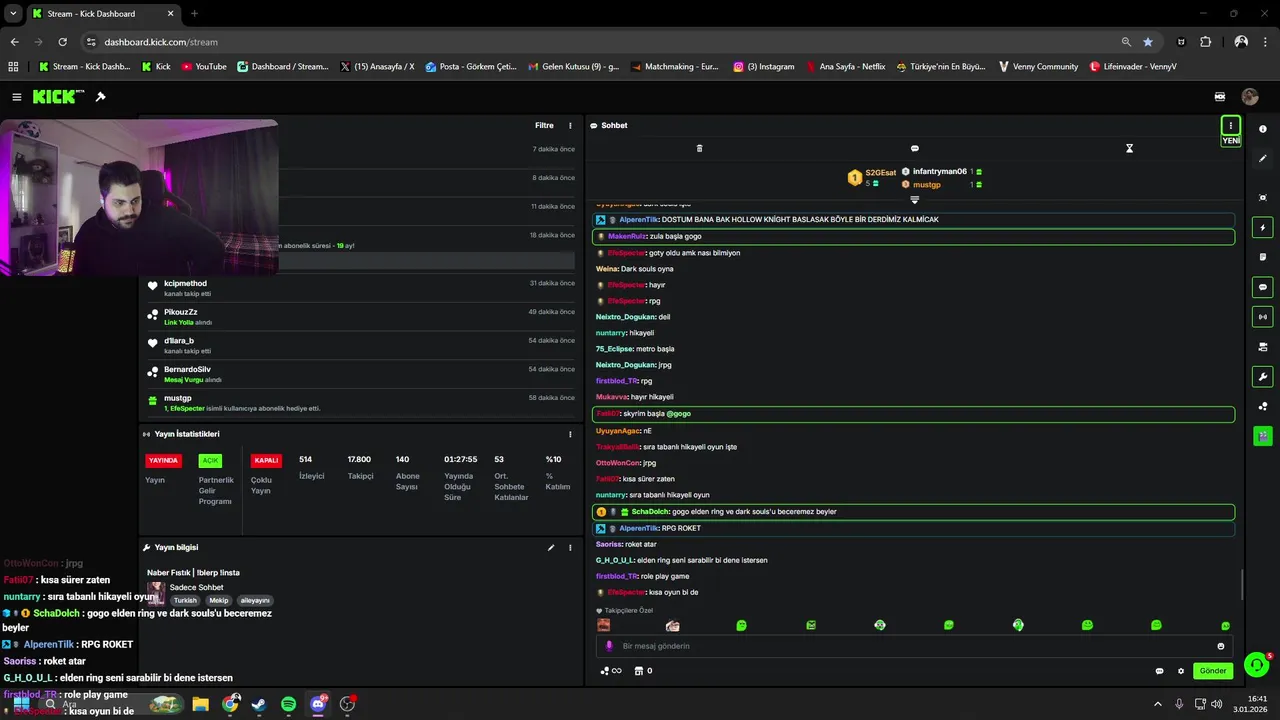Click the chat bubble icon next to settings gear

(x=1159, y=671)
